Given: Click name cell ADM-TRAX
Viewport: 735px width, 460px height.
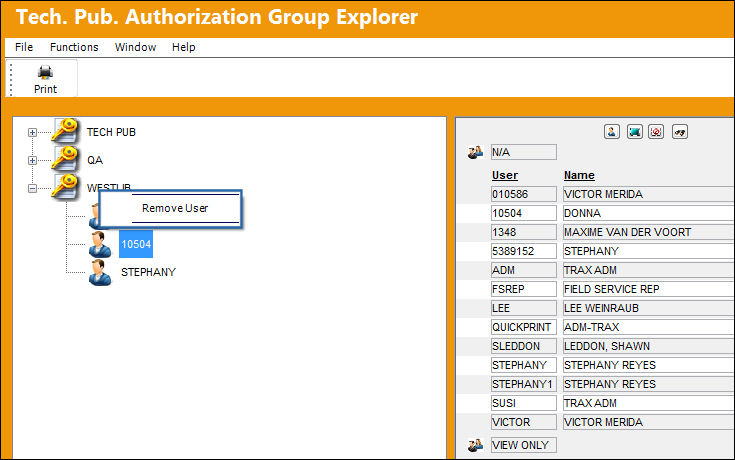Looking at the screenshot, I should pyautogui.click(x=648, y=327).
